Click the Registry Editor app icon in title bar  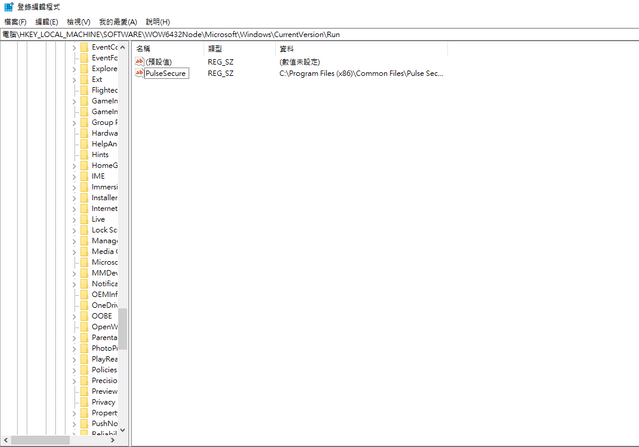[x=8, y=7]
